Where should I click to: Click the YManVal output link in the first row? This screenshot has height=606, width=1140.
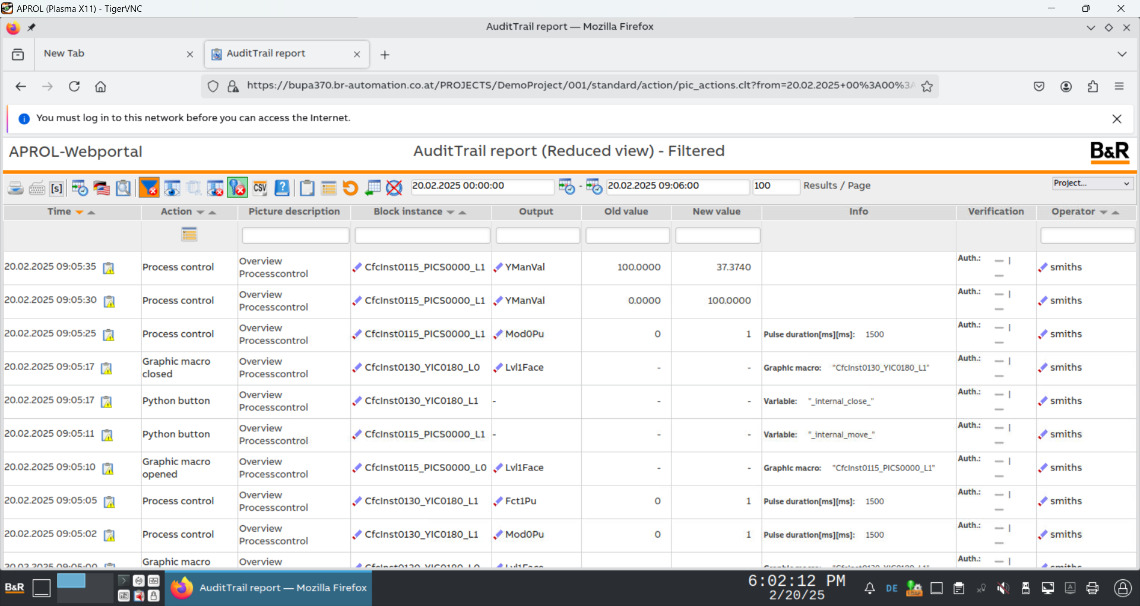(x=525, y=267)
